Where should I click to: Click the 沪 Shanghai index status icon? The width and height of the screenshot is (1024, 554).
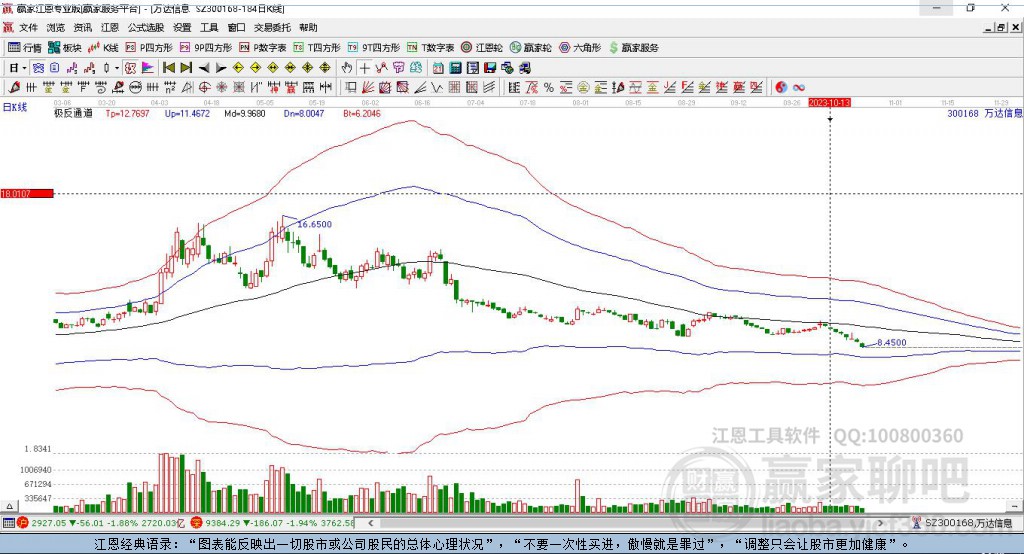tap(23, 523)
